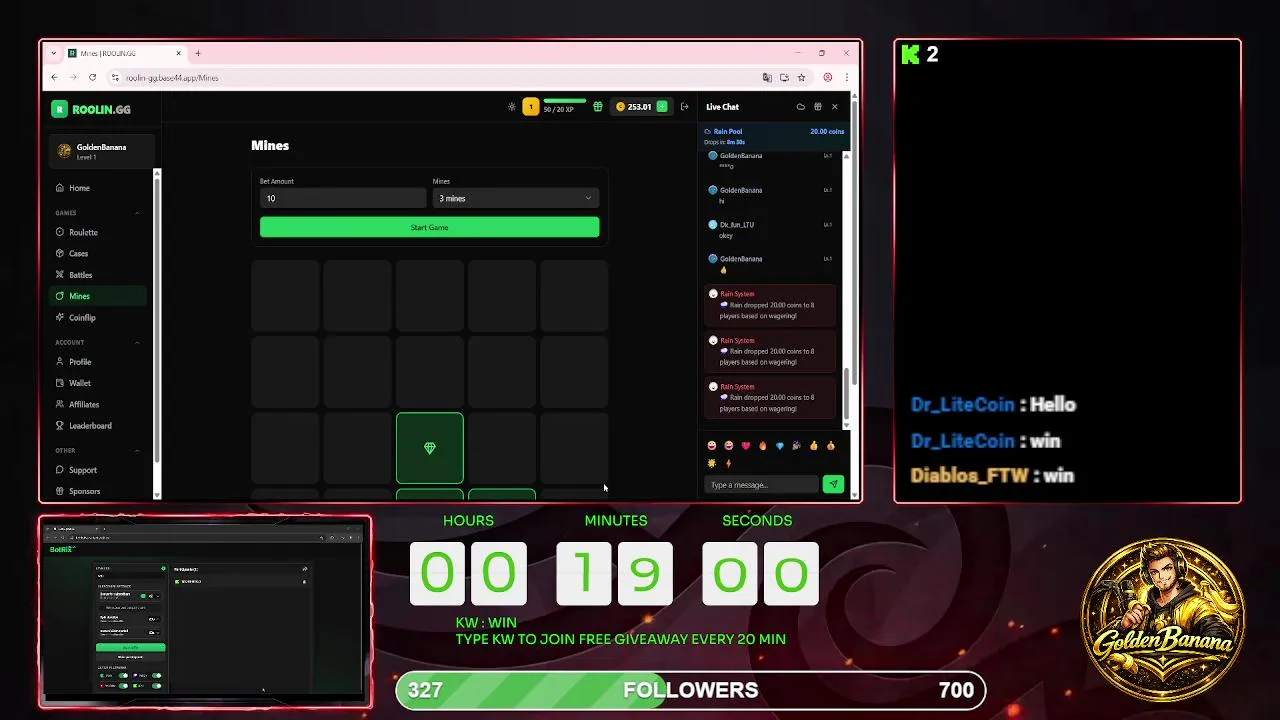1280x720 pixels.
Task: Click the yellow level 1 badge
Action: point(531,107)
